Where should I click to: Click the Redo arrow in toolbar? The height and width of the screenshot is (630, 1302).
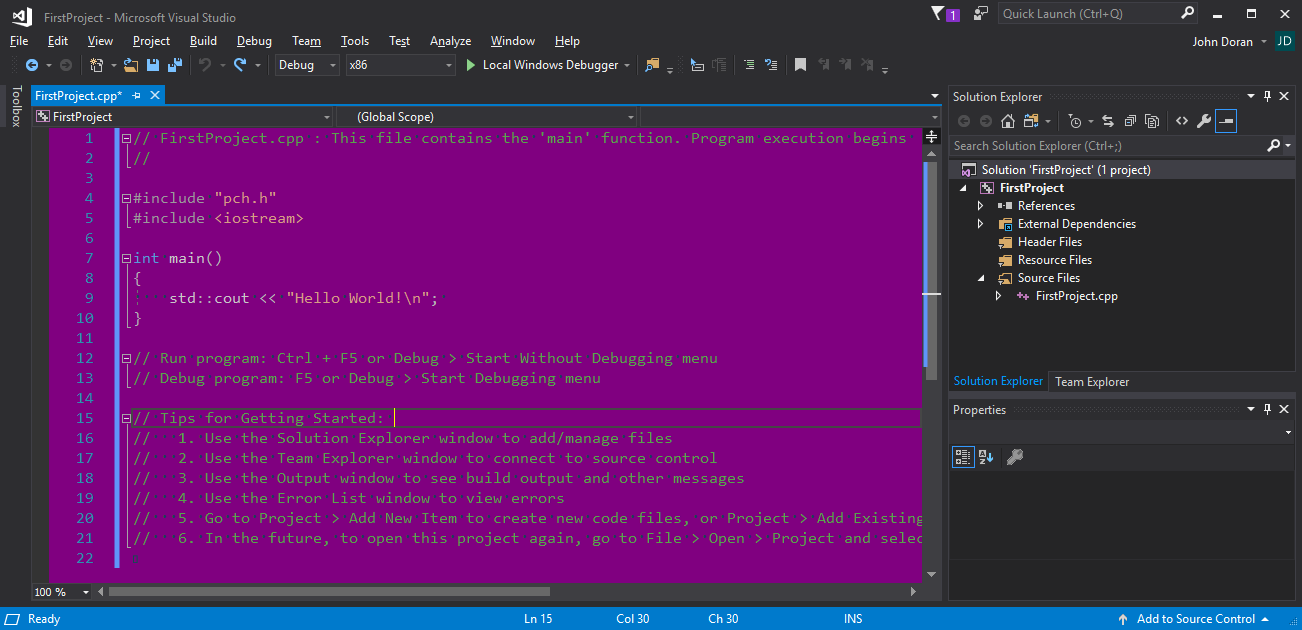(x=240, y=65)
